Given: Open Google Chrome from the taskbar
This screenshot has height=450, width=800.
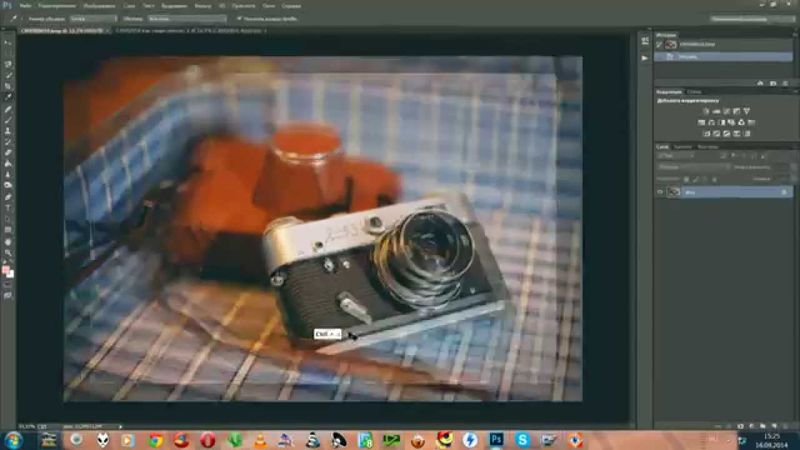Looking at the screenshot, I should click(155, 440).
